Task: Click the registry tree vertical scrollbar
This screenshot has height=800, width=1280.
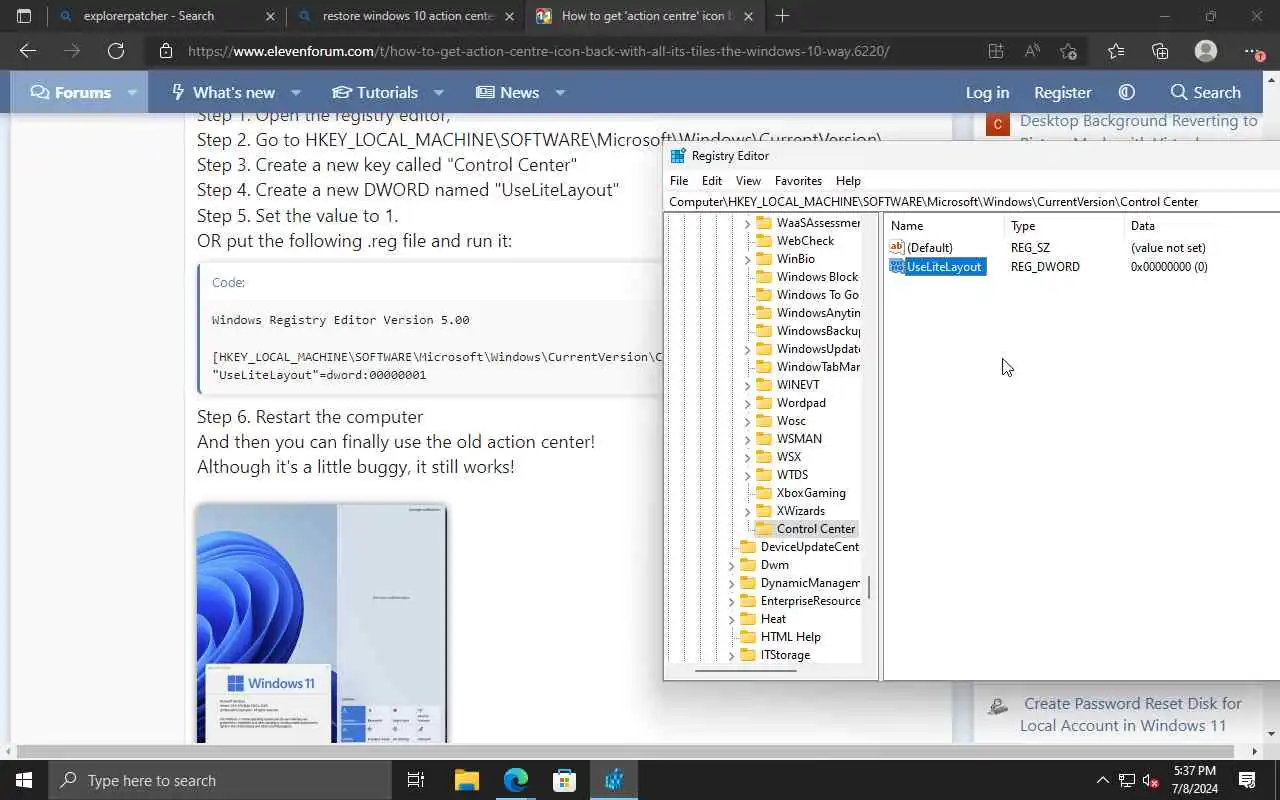Action: click(x=868, y=587)
